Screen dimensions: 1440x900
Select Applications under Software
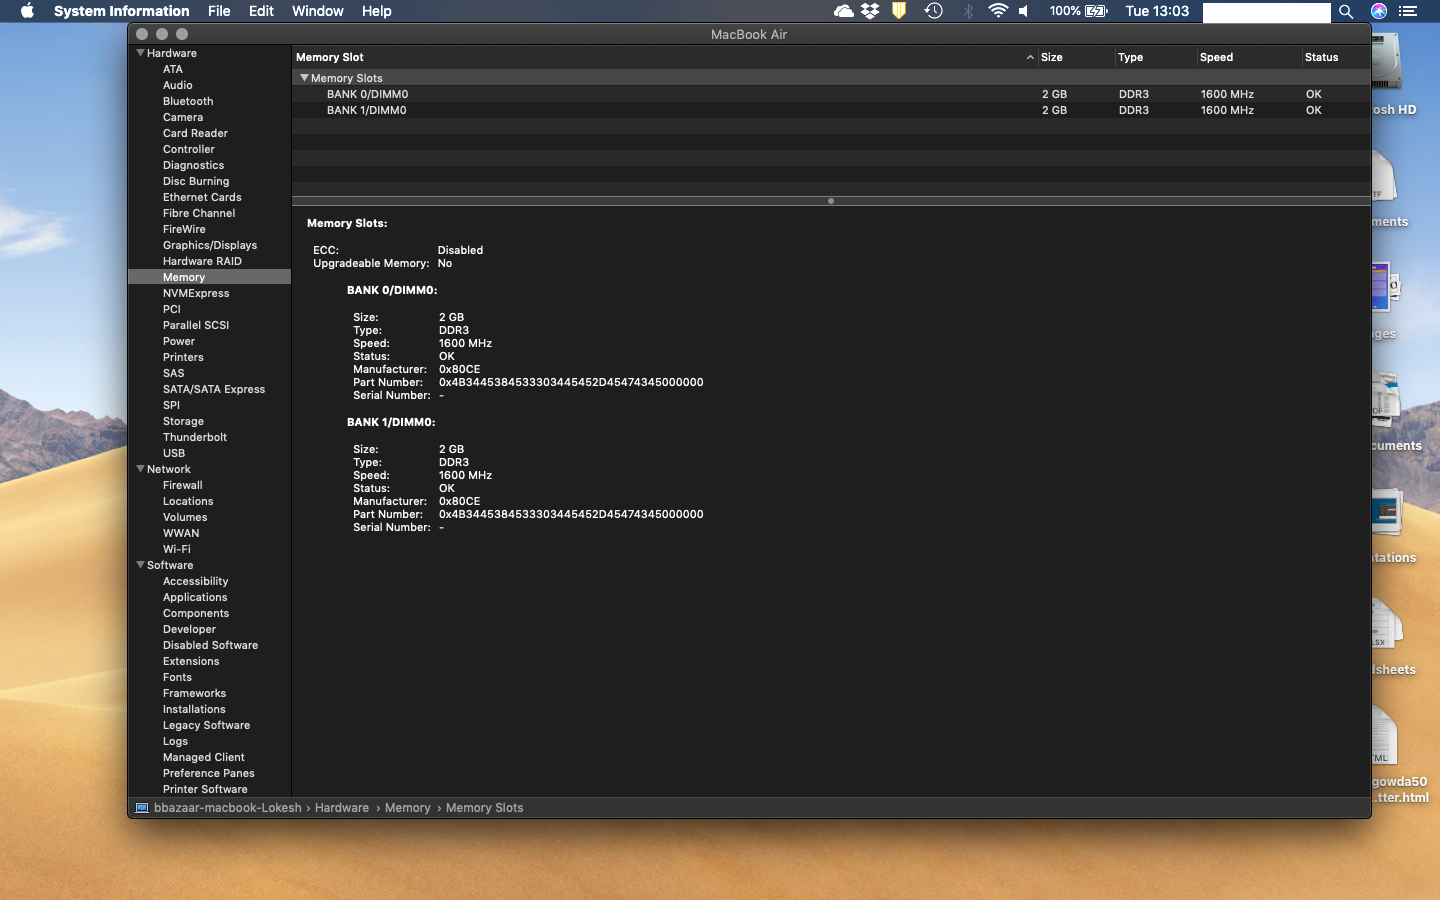pos(195,597)
